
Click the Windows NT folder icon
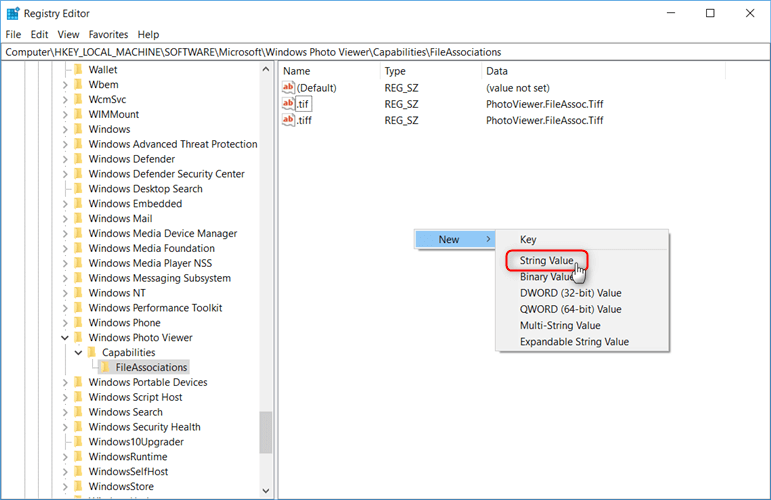coord(78,293)
